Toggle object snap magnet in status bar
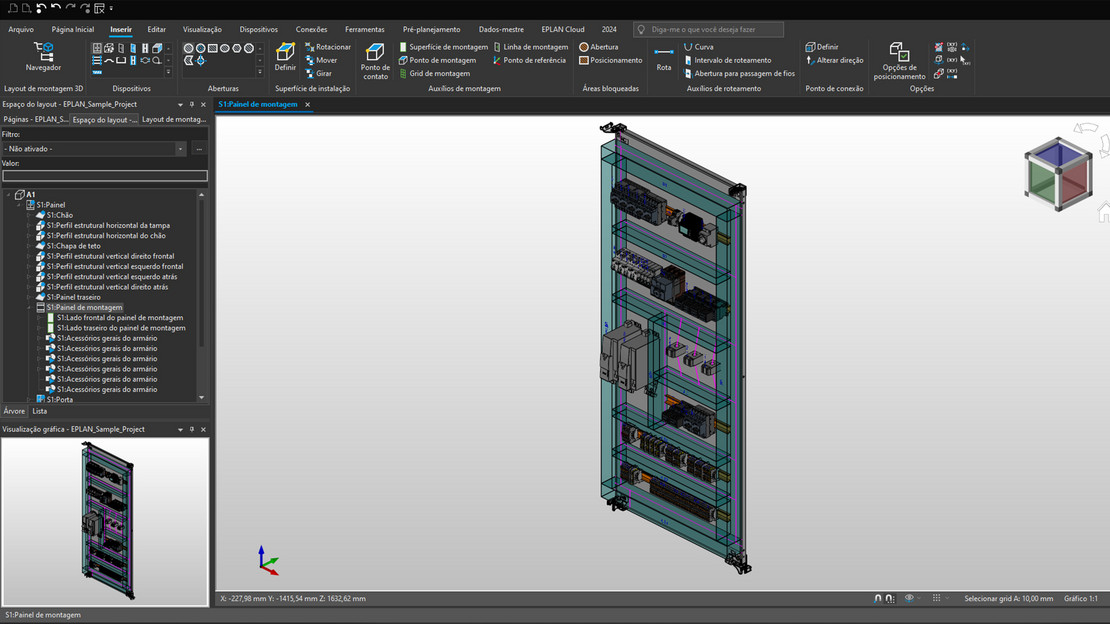The image size is (1110, 624). point(878,598)
